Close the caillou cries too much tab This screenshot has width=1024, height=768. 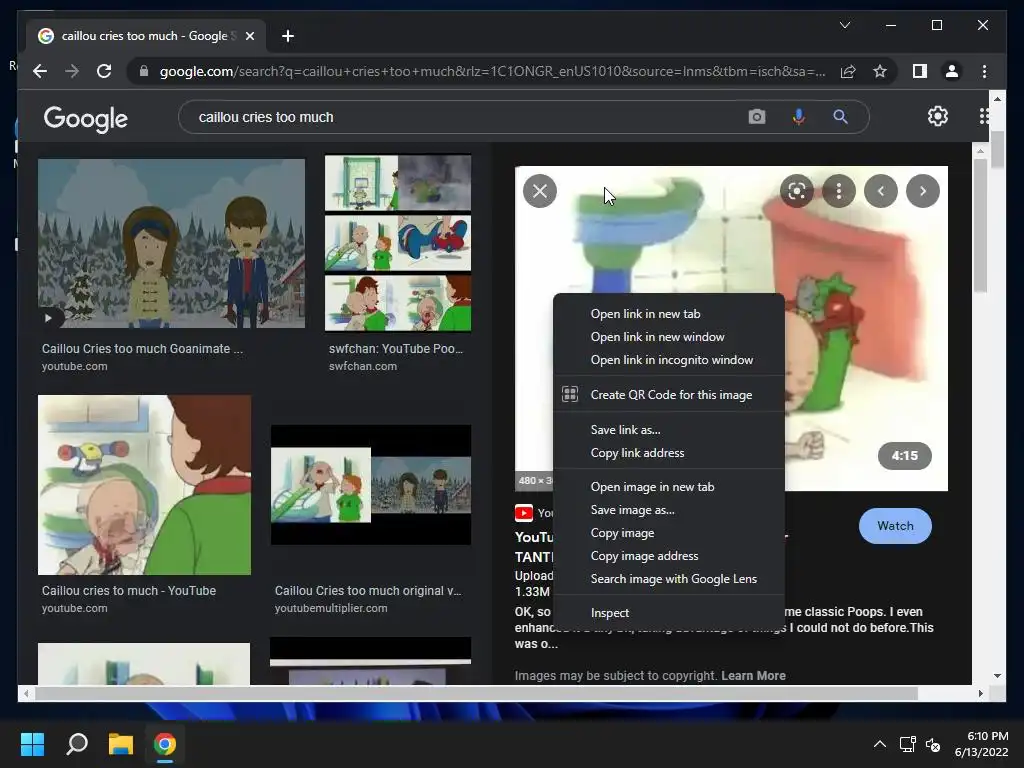(x=249, y=36)
